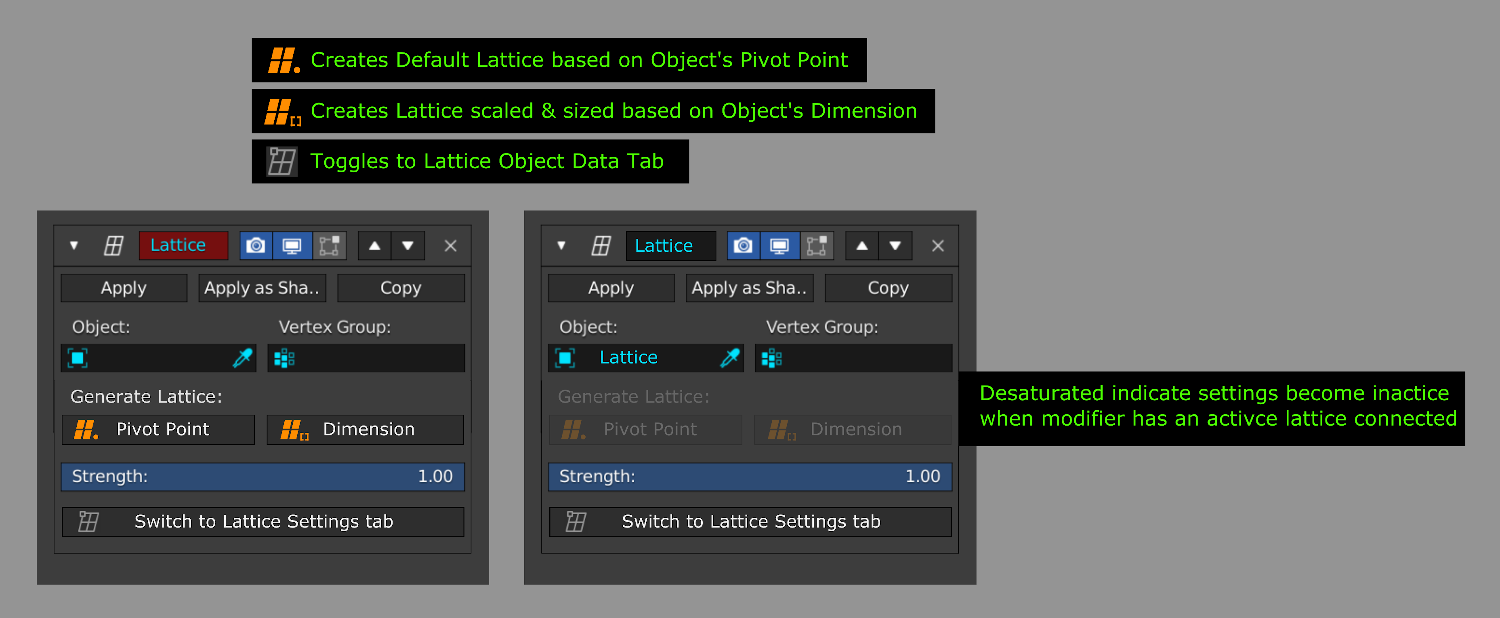The height and width of the screenshot is (618, 1500).
Task: Open the right panel Vertex Group field
Action: (x=853, y=358)
